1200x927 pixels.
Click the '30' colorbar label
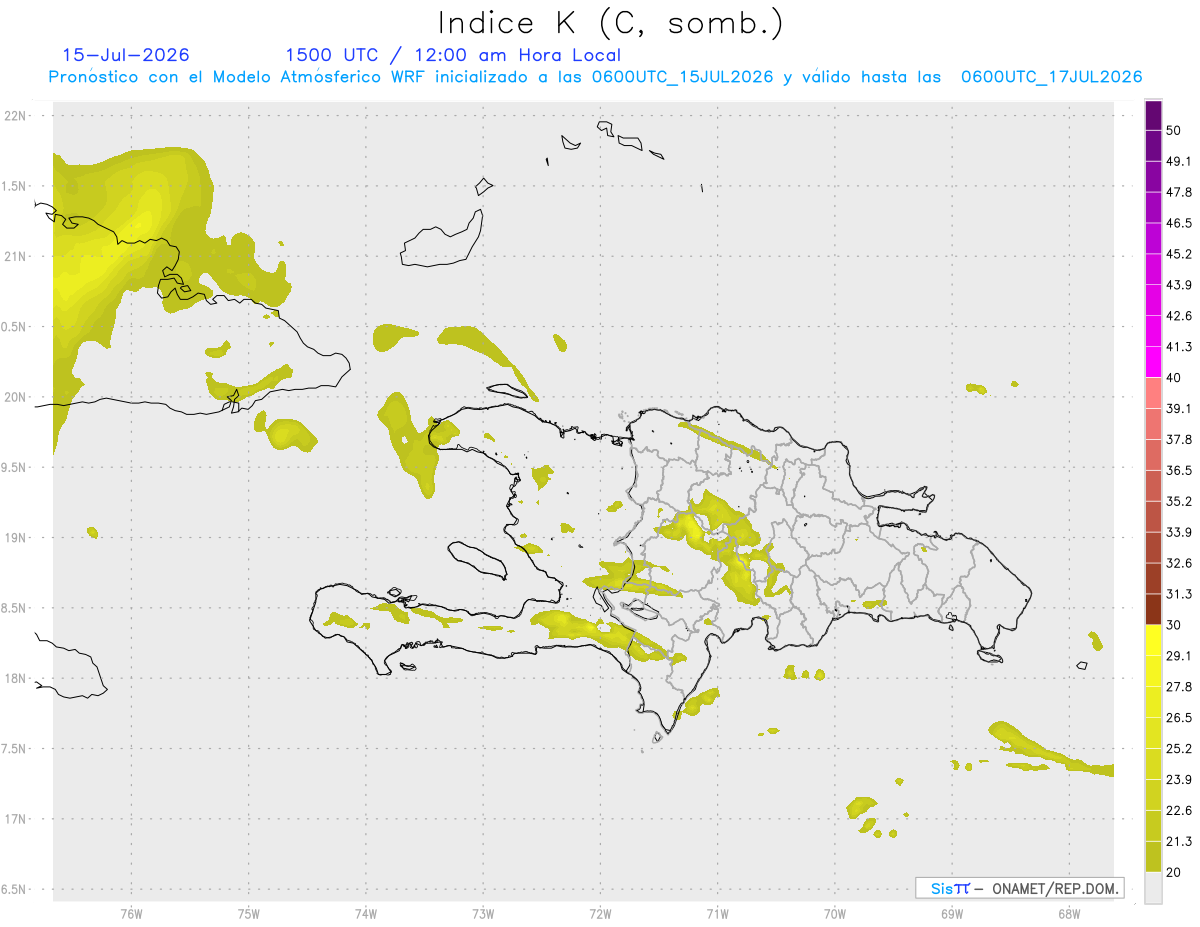tap(1174, 625)
